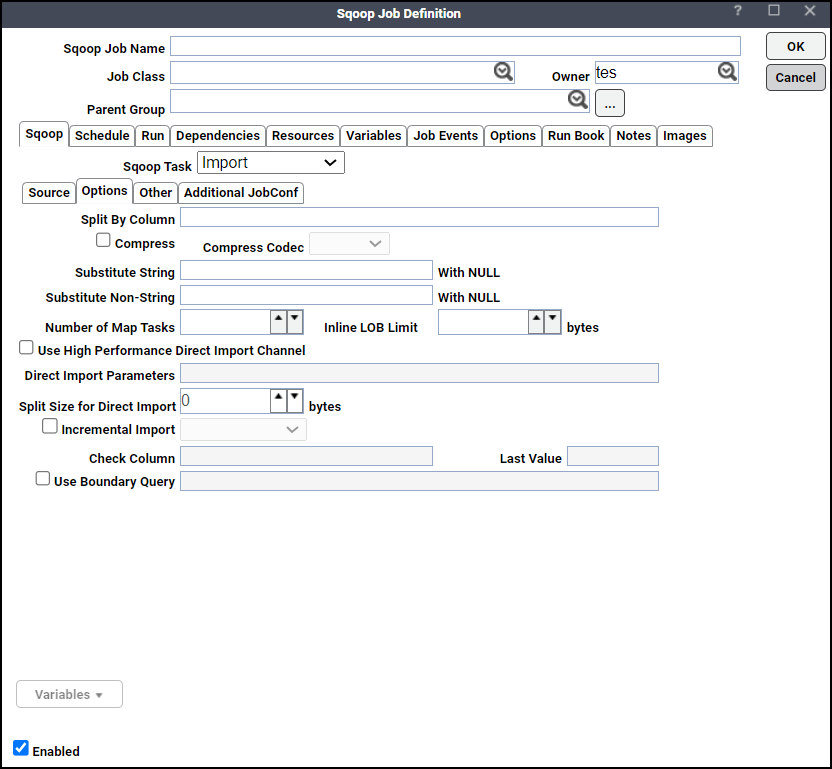This screenshot has width=832, height=769.
Task: Click the OK button
Action: click(x=795, y=46)
